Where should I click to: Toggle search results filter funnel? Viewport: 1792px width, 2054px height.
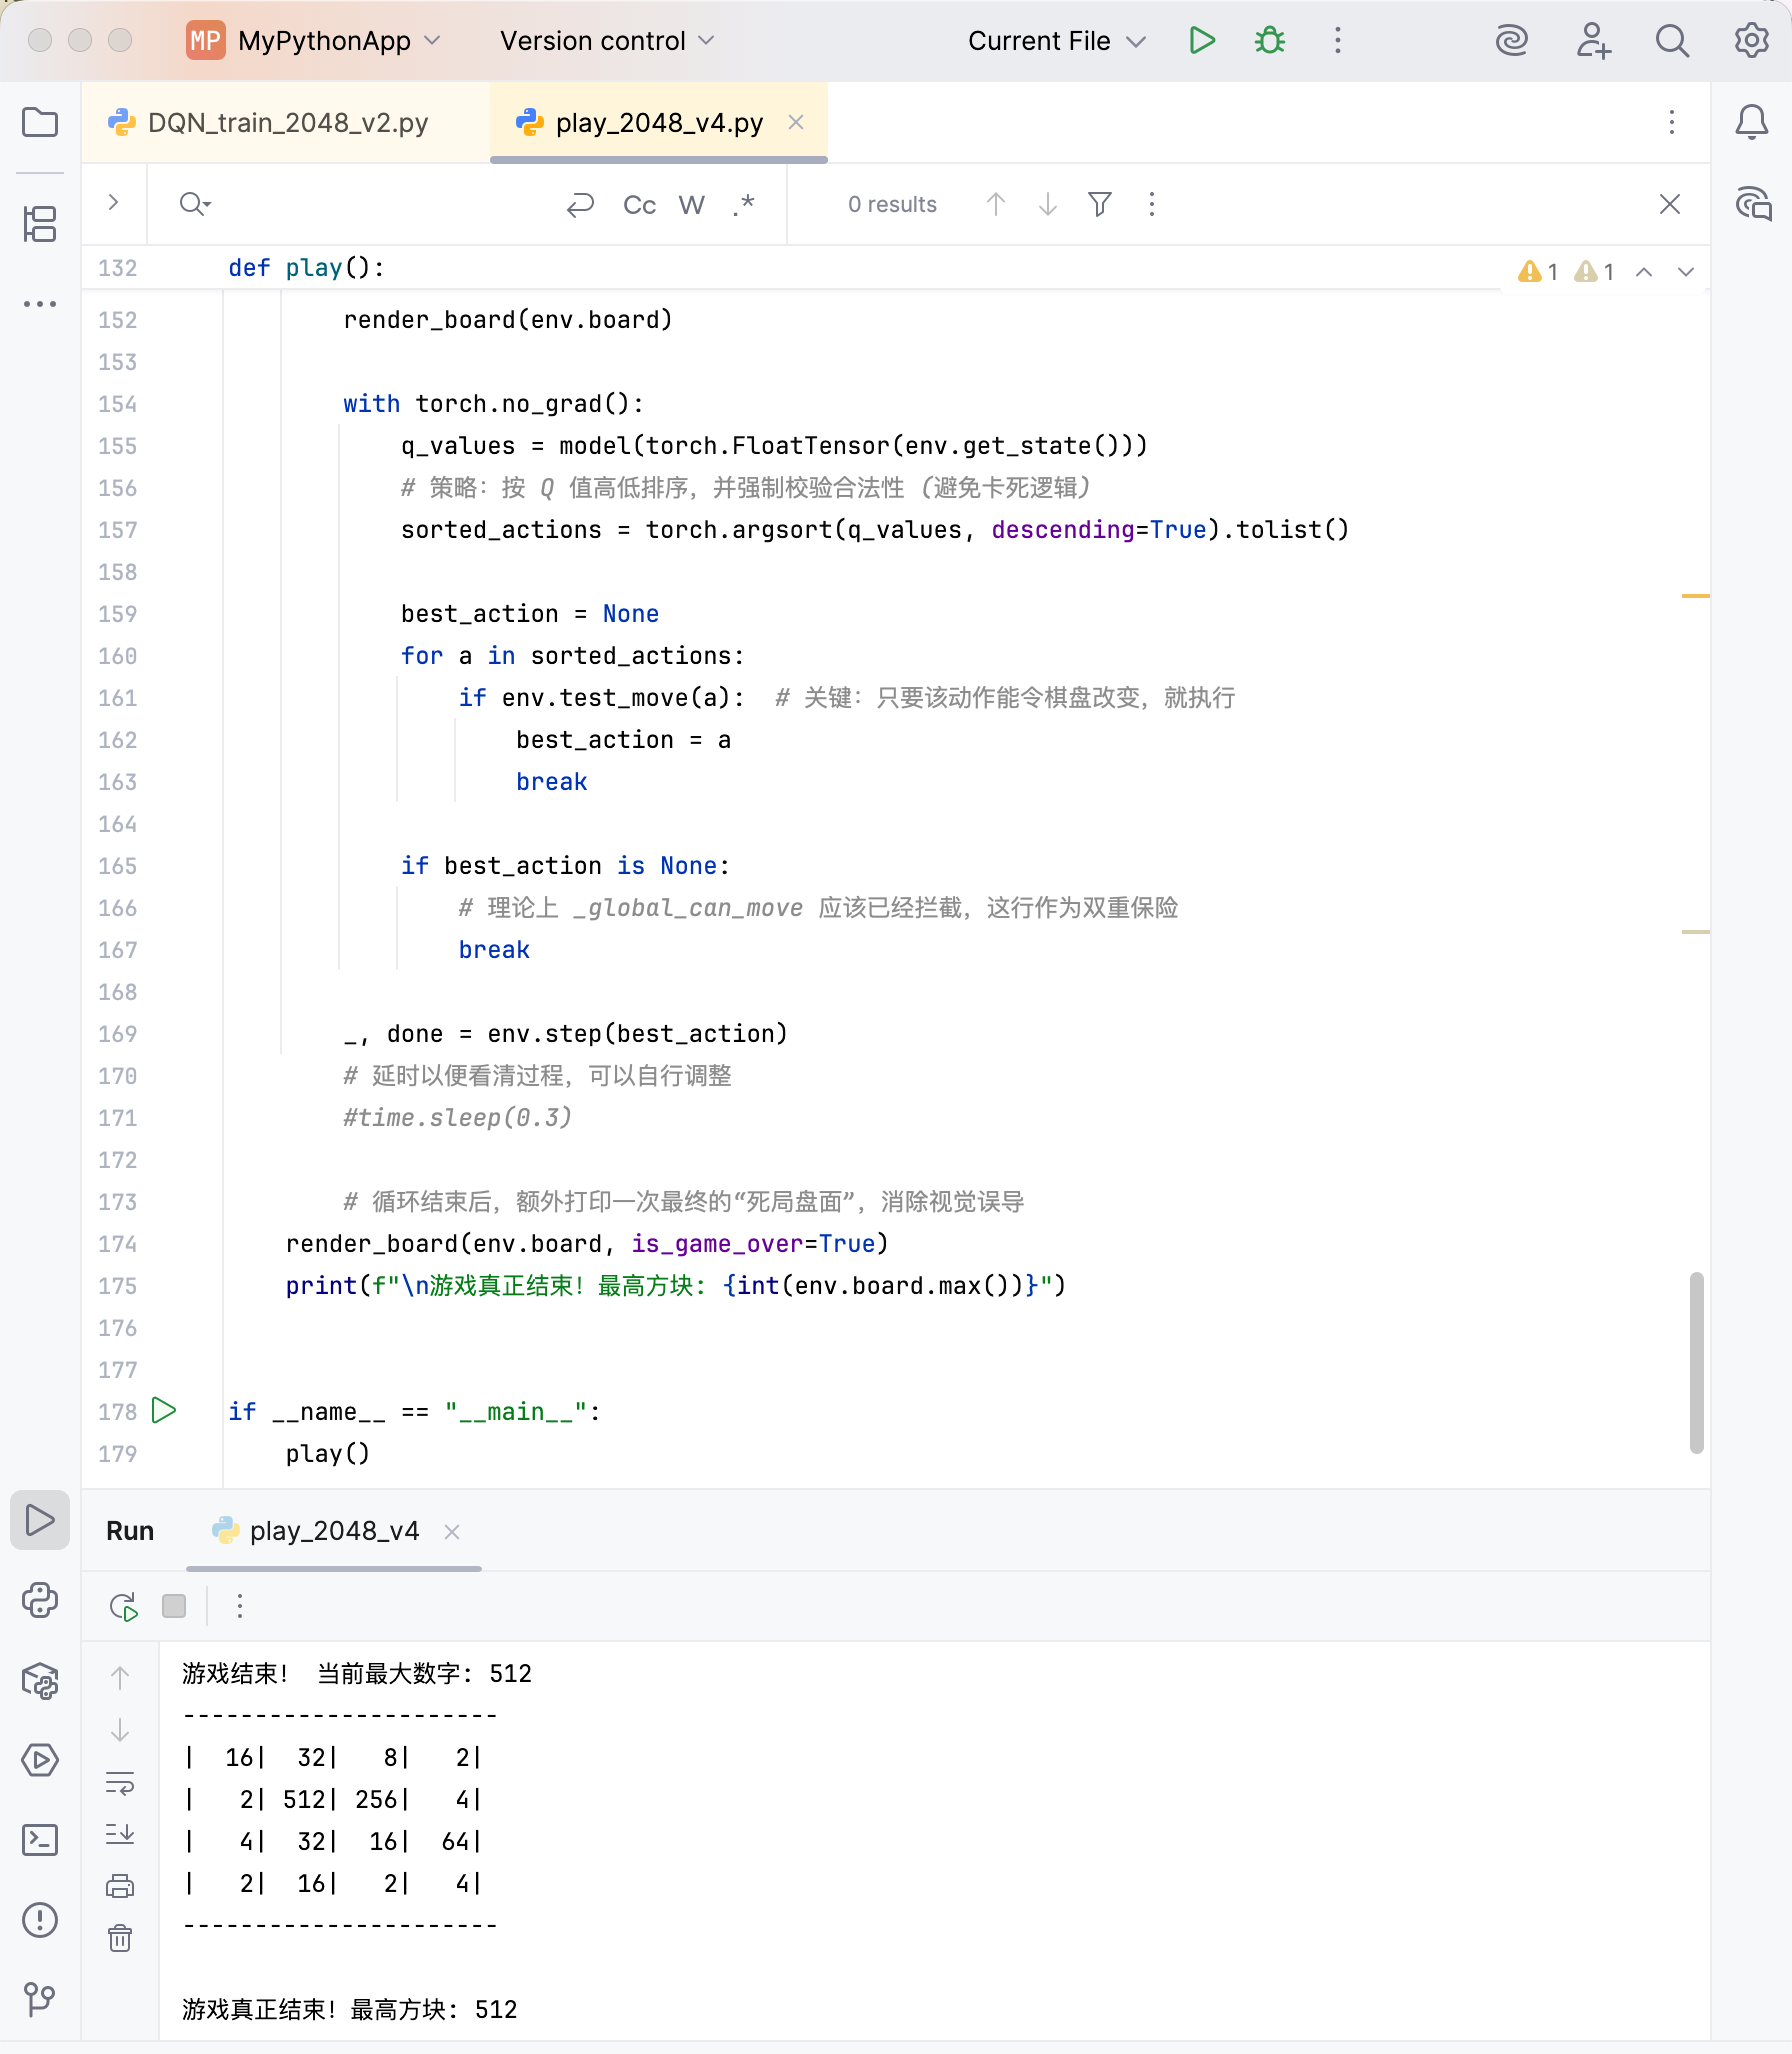pos(1100,205)
